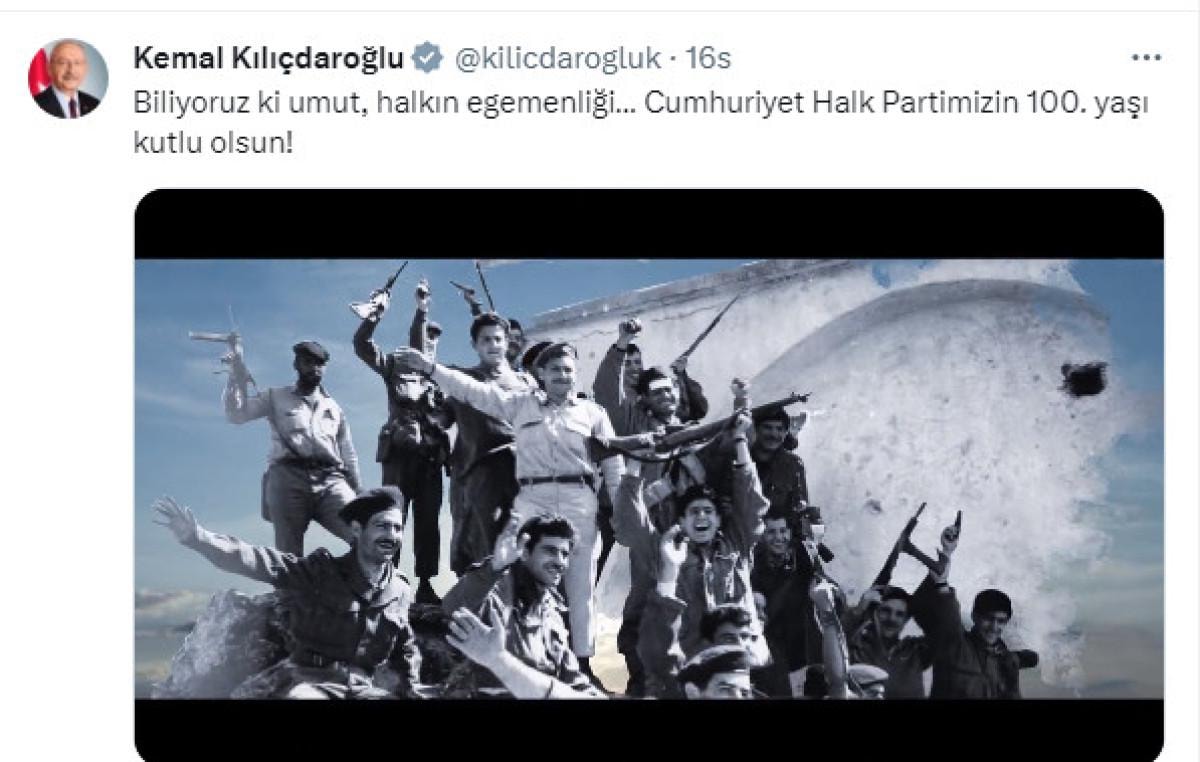The image size is (1200, 762).
Task: Click the black bottom letterbox bar of video
Action: point(649,730)
